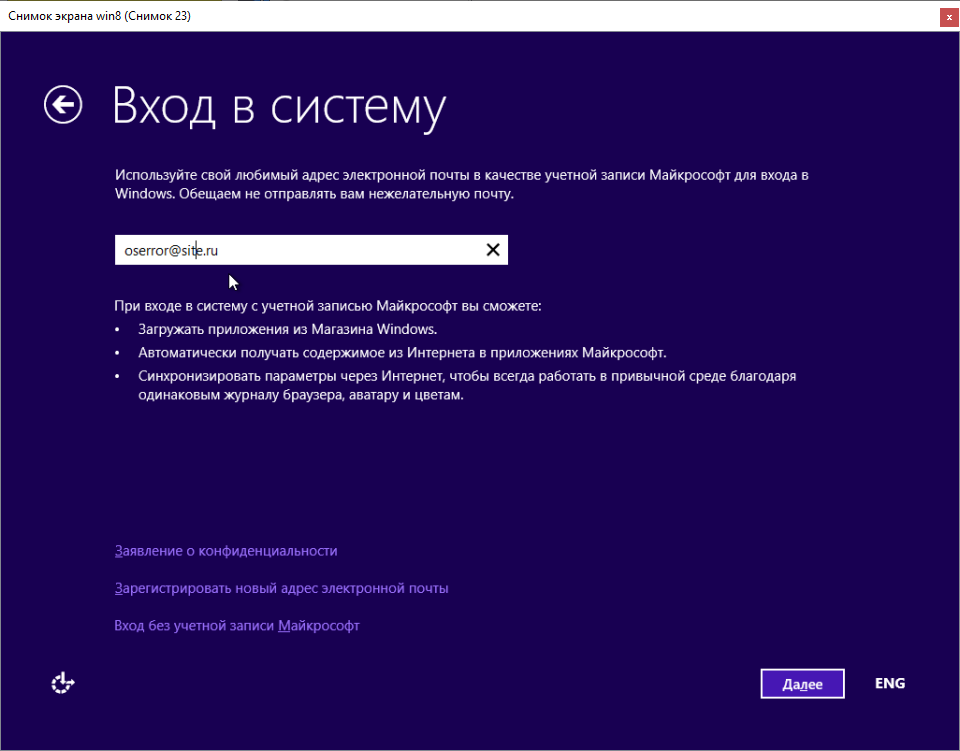The width and height of the screenshot is (960, 751).
Task: Click the email address input field
Action: click(311, 250)
